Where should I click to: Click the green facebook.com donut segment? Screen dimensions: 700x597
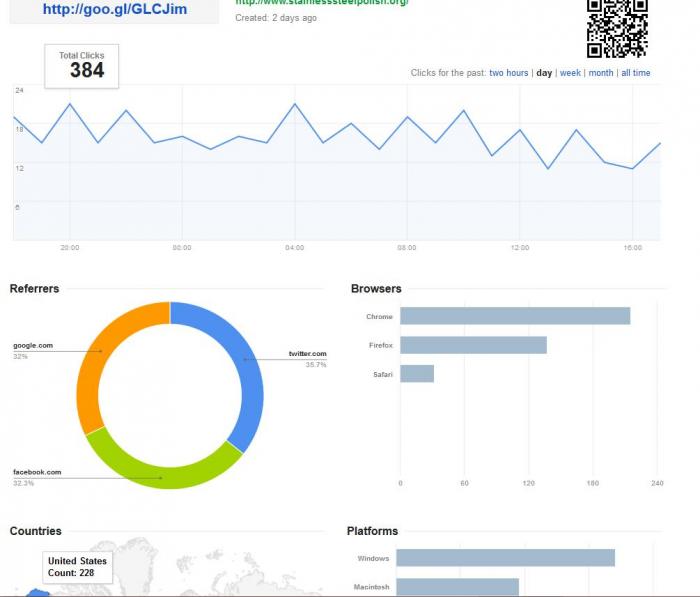coord(165,478)
